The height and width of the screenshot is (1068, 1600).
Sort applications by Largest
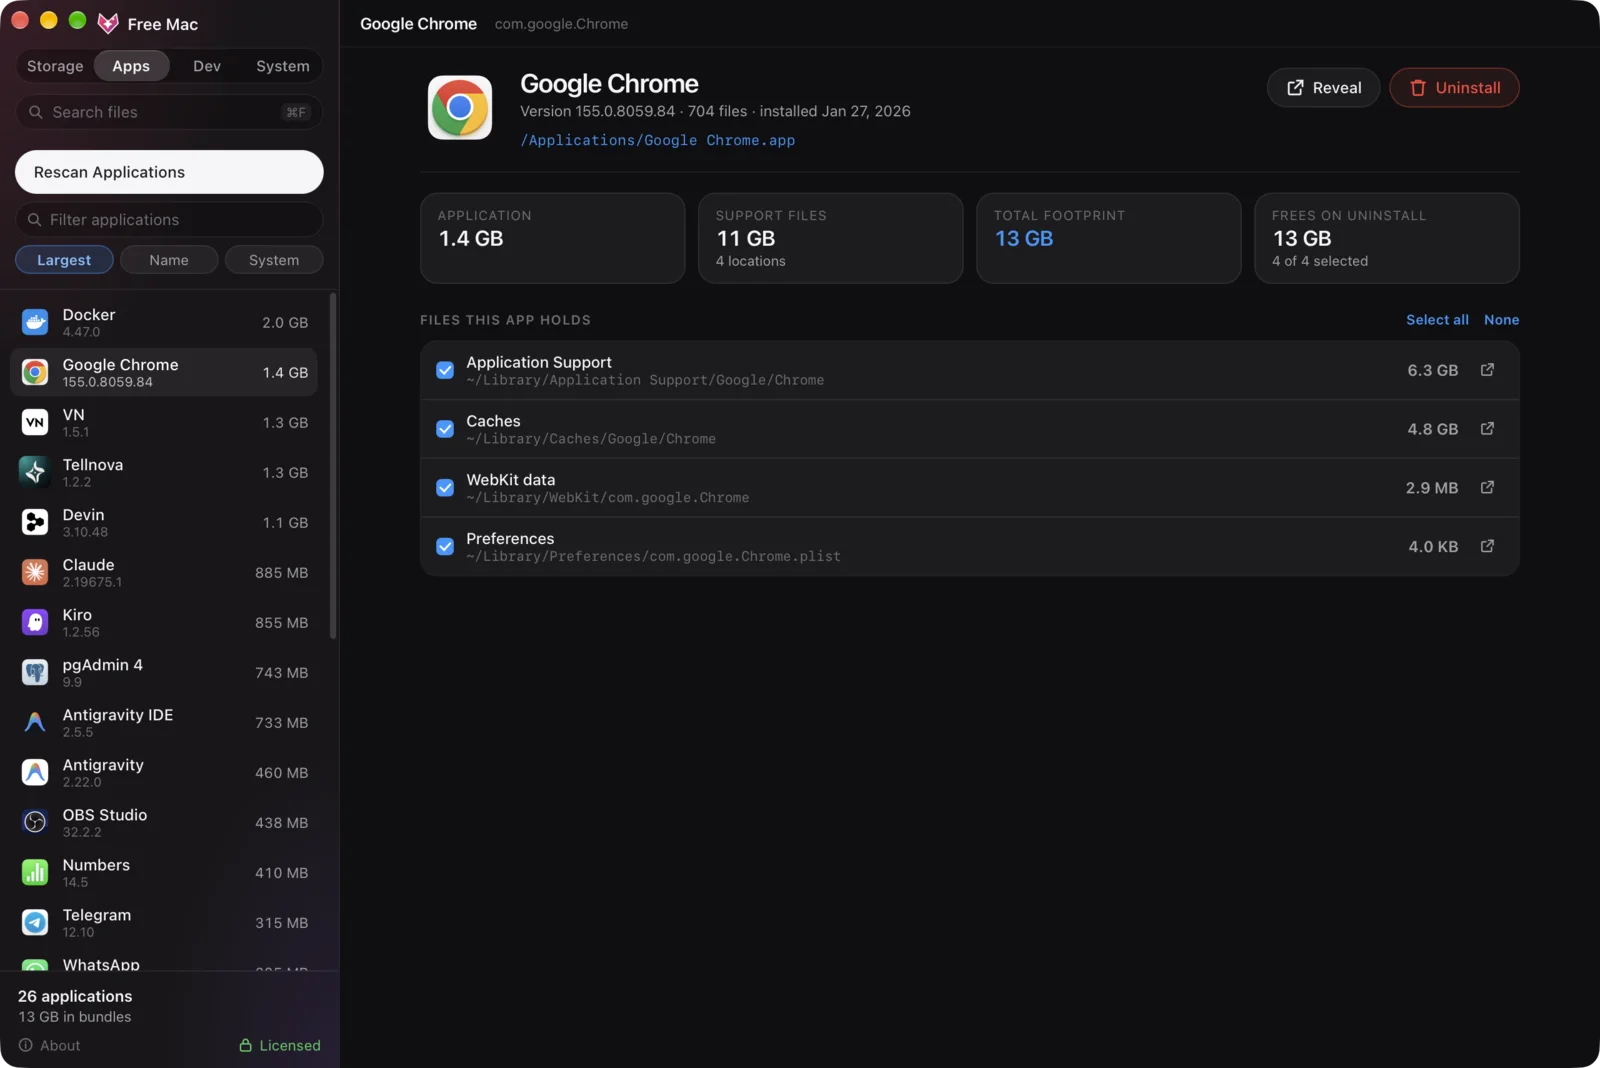(64, 260)
